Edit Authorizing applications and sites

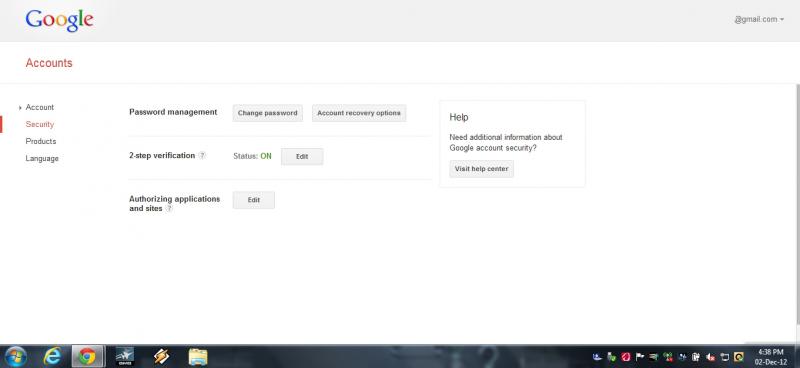point(254,200)
